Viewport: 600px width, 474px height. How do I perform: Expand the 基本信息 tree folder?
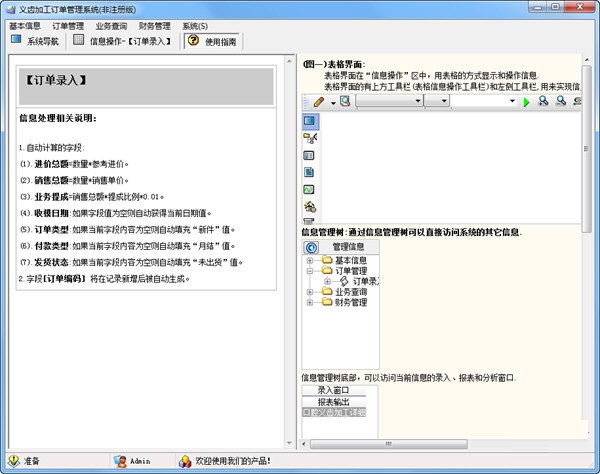(310, 261)
